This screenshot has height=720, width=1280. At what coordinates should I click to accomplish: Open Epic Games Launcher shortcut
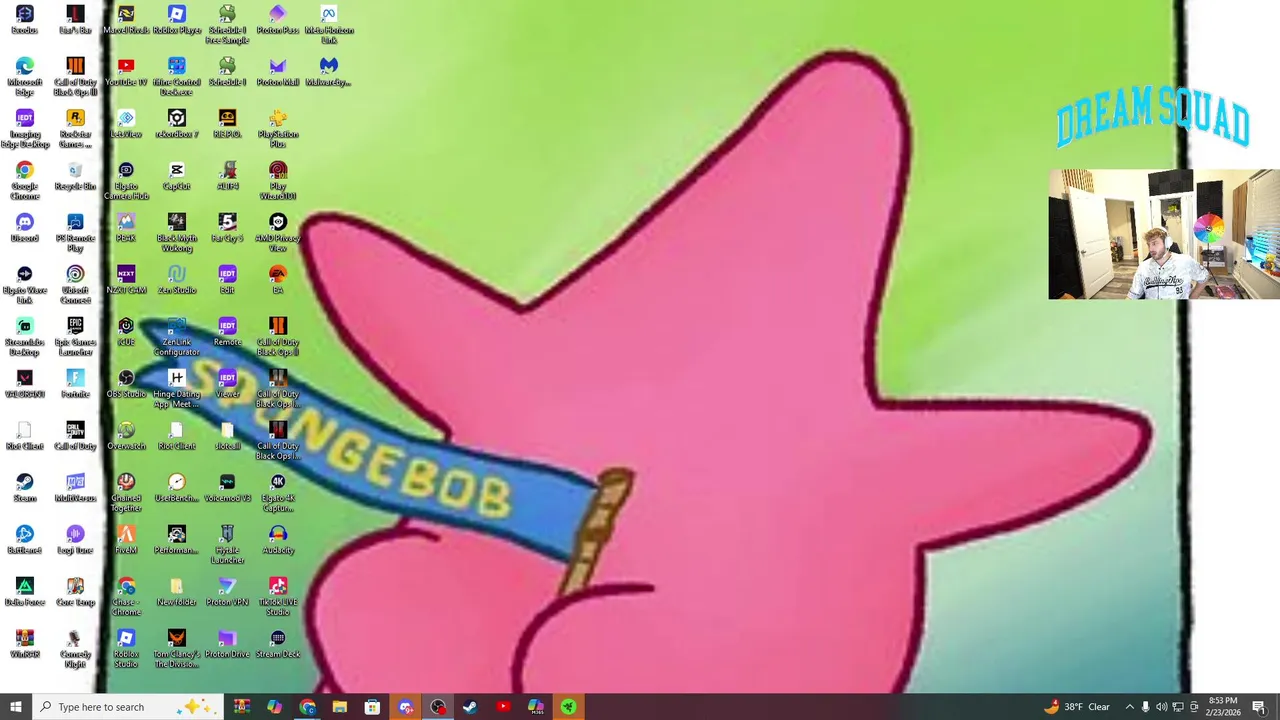pyautogui.click(x=75, y=337)
